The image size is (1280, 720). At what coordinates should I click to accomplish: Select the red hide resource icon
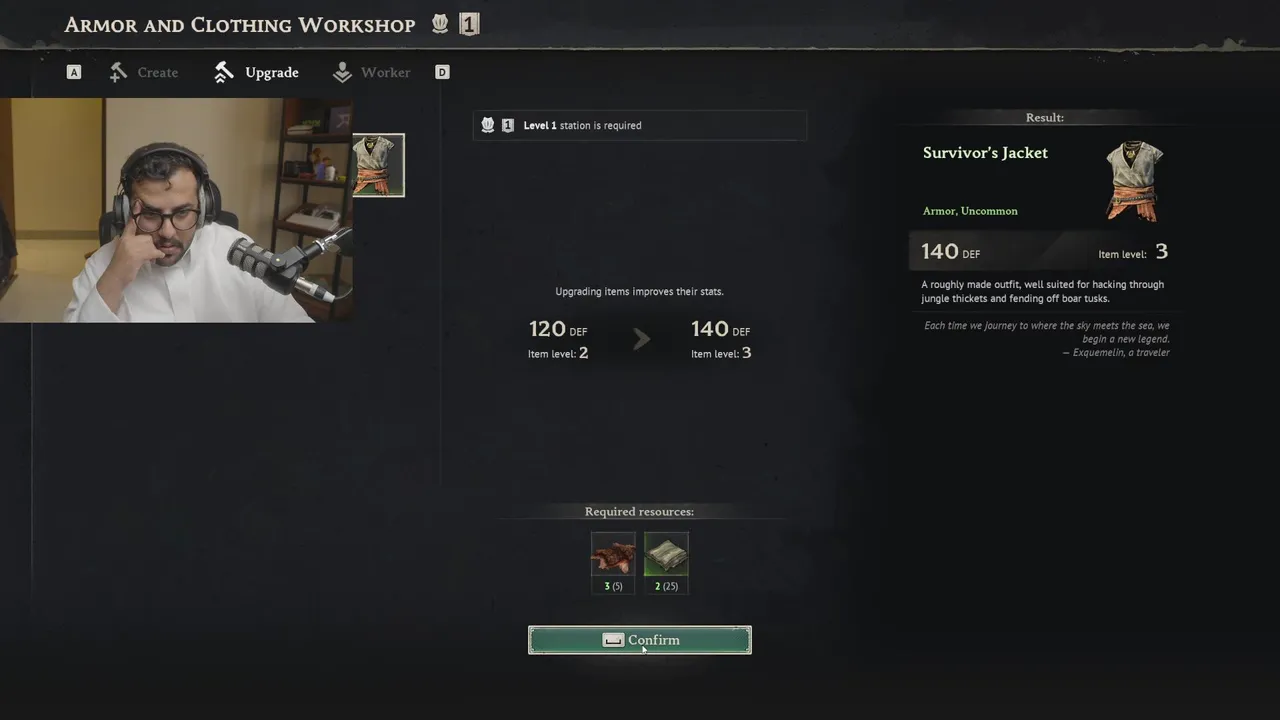tap(613, 555)
